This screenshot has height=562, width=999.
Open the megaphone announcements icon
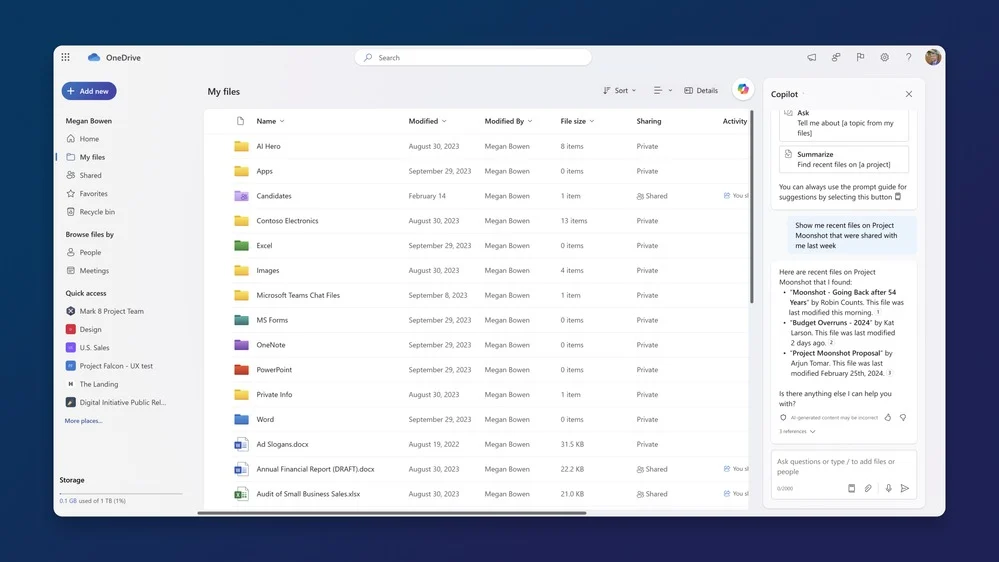pyautogui.click(x=812, y=57)
